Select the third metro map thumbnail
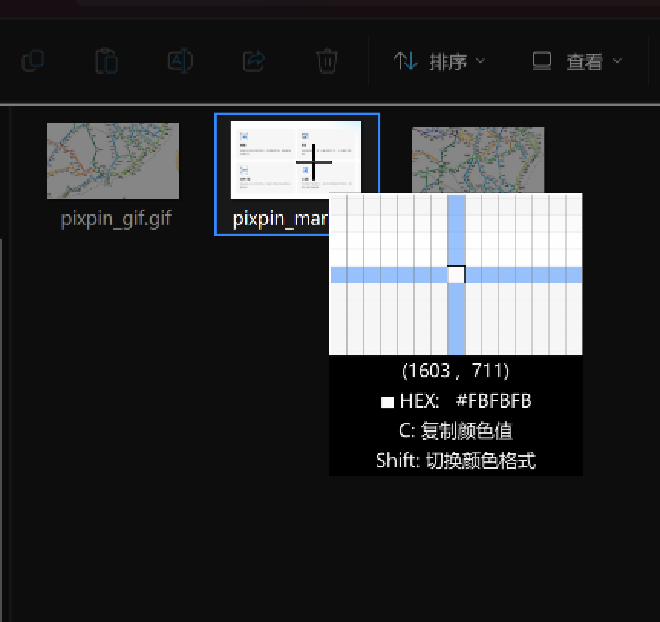This screenshot has width=660, height=622. pos(478,160)
